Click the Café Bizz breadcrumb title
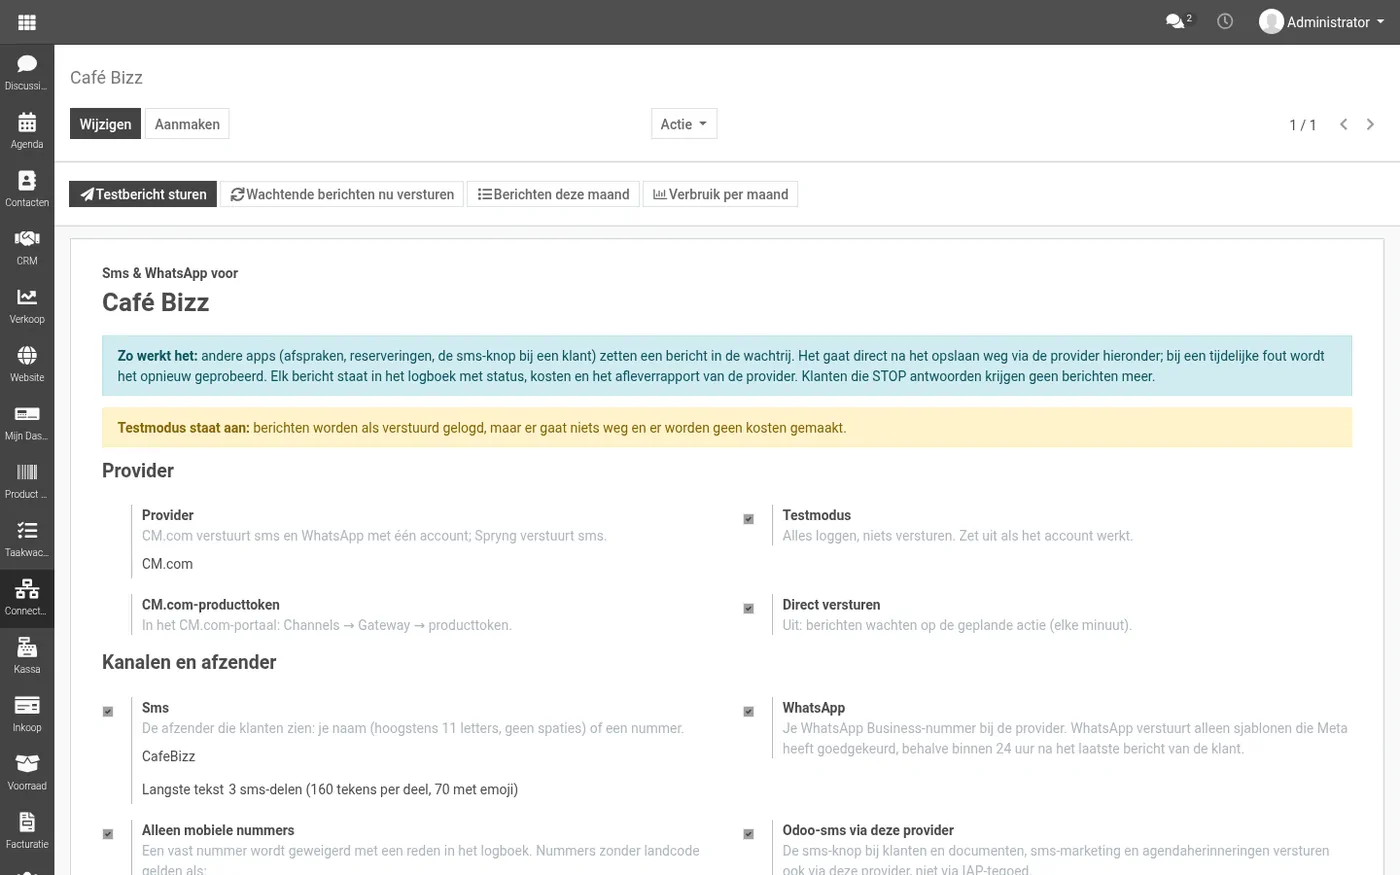 pyautogui.click(x=106, y=78)
